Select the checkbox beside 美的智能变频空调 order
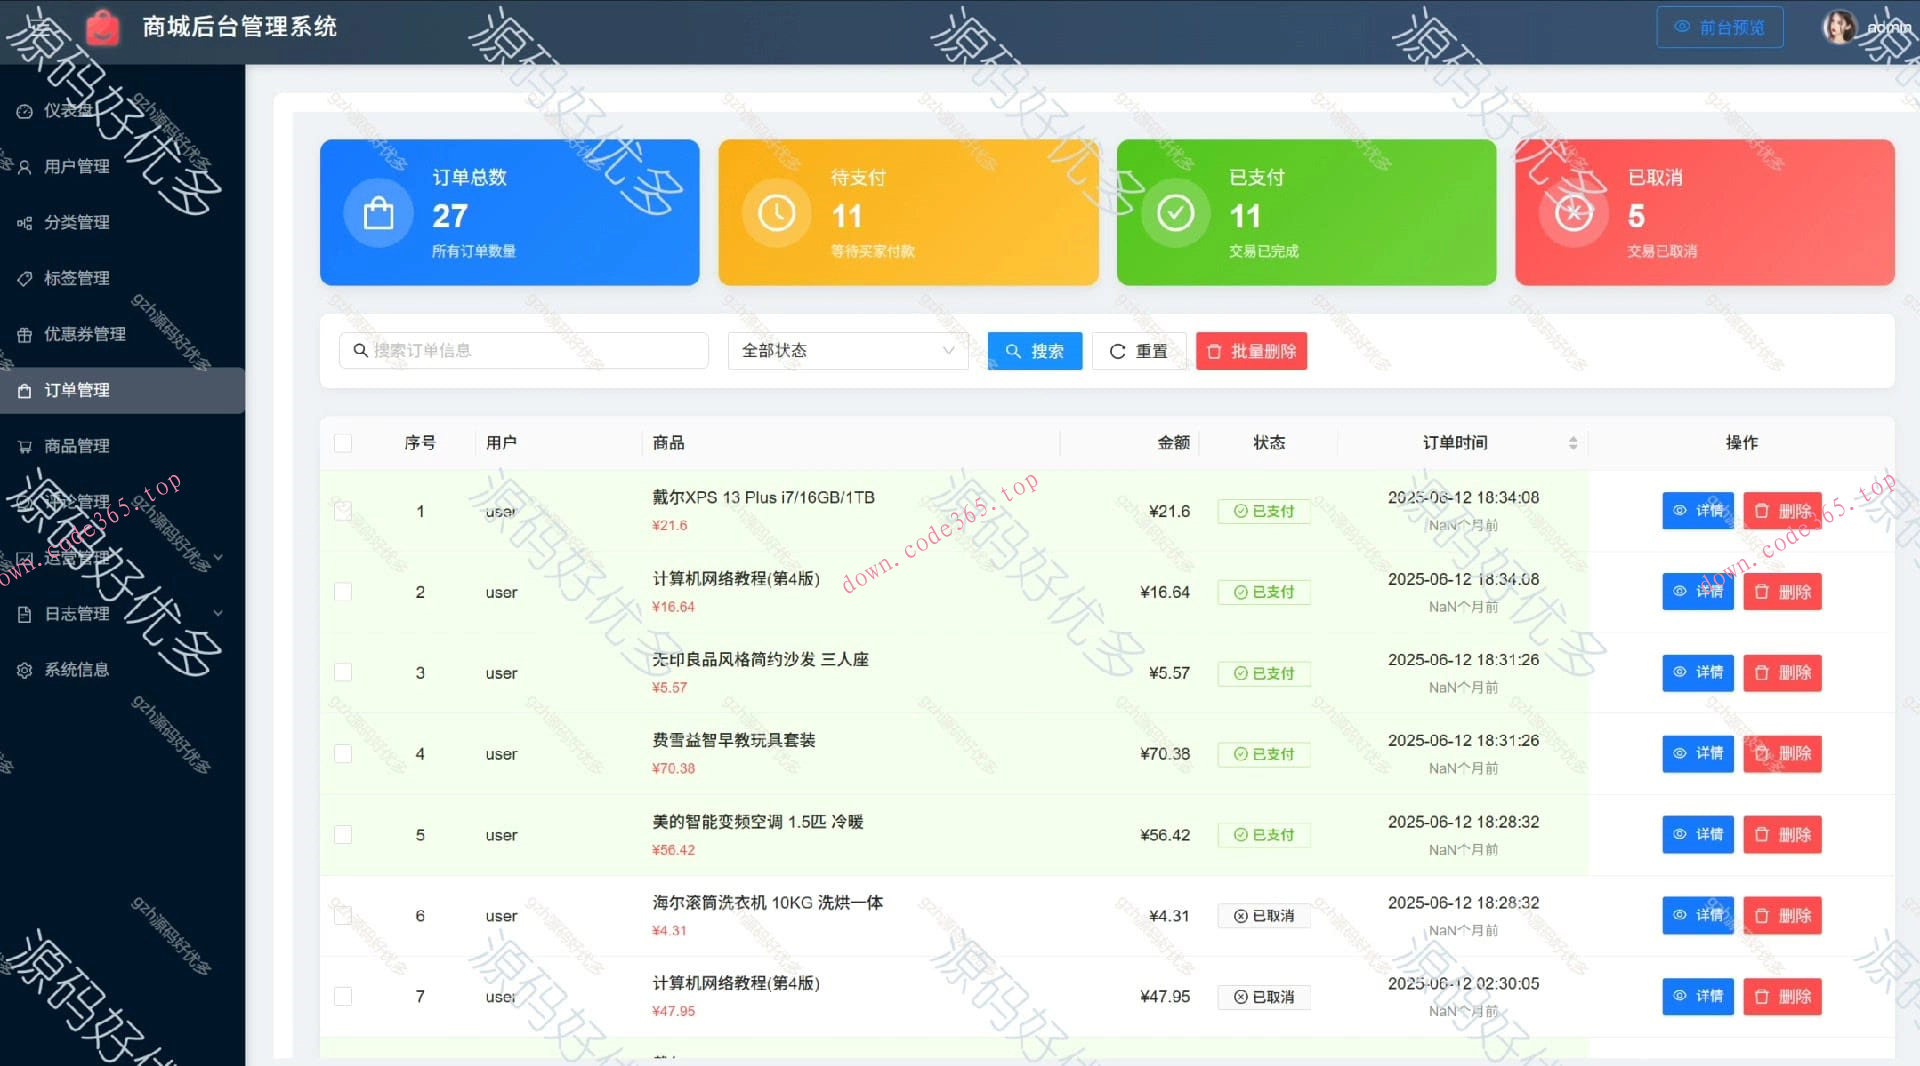The image size is (1920, 1066). [x=343, y=835]
